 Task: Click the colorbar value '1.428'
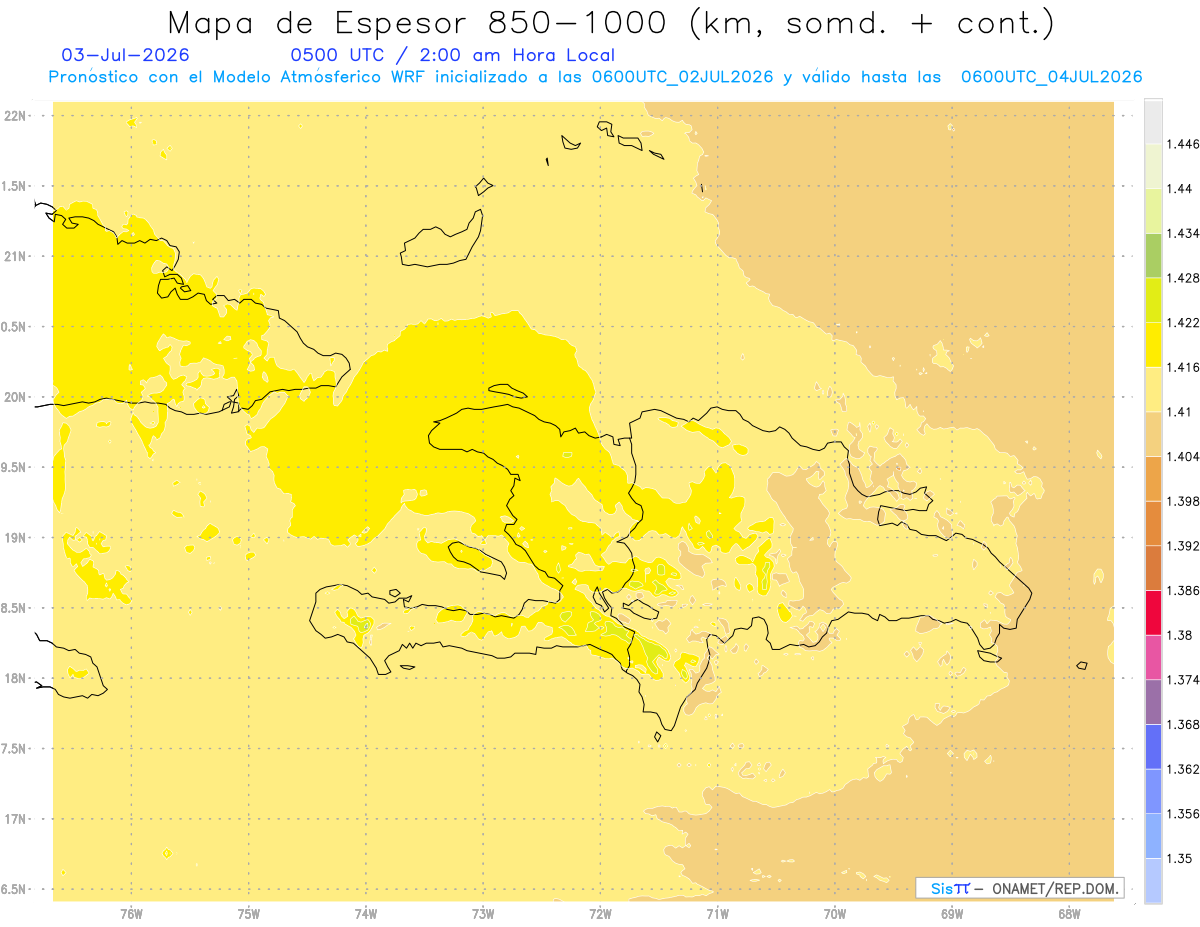1185,278
